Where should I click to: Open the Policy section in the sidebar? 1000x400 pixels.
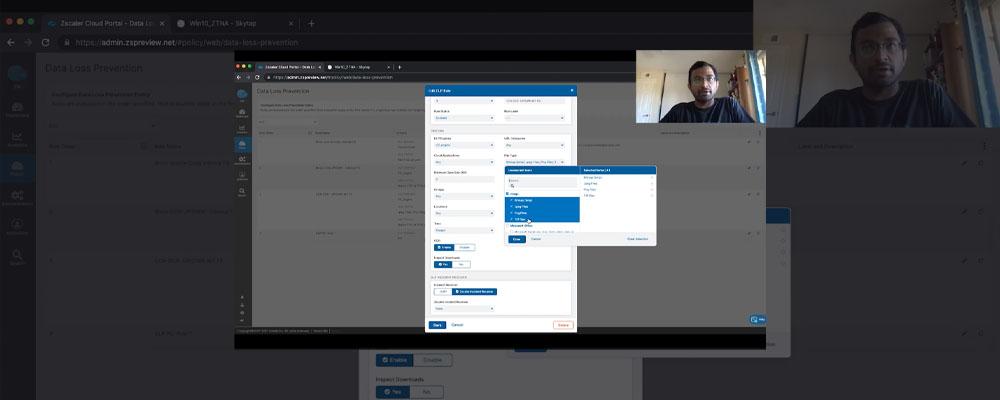pos(243,145)
